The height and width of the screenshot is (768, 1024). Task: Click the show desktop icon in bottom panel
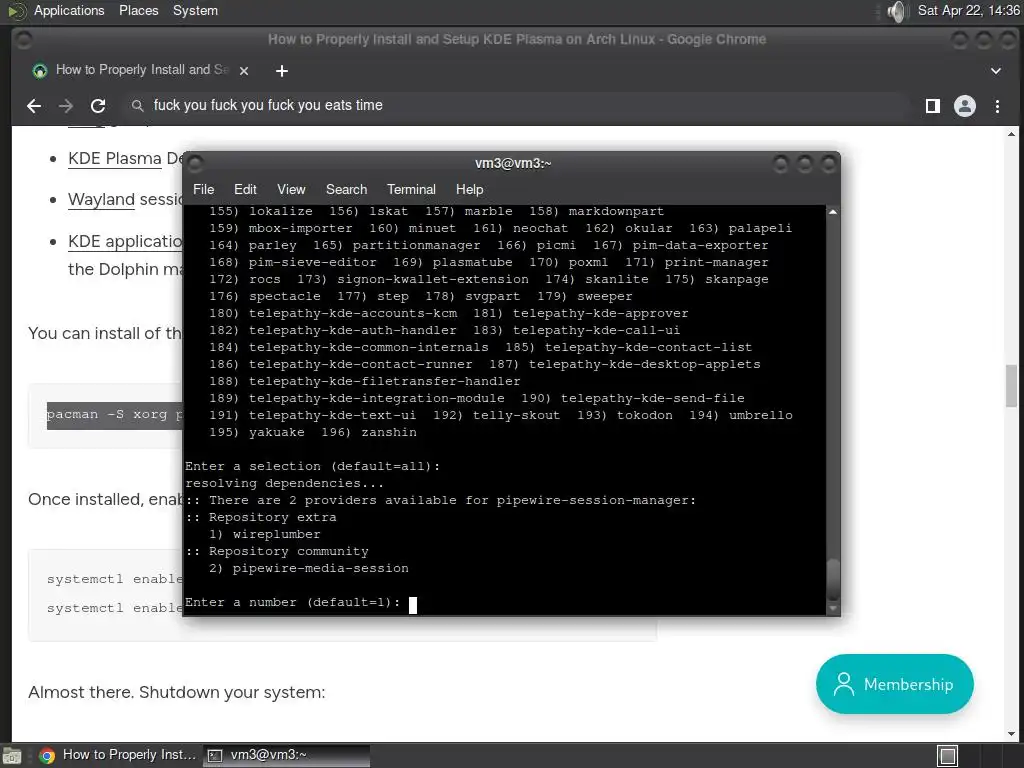11,756
